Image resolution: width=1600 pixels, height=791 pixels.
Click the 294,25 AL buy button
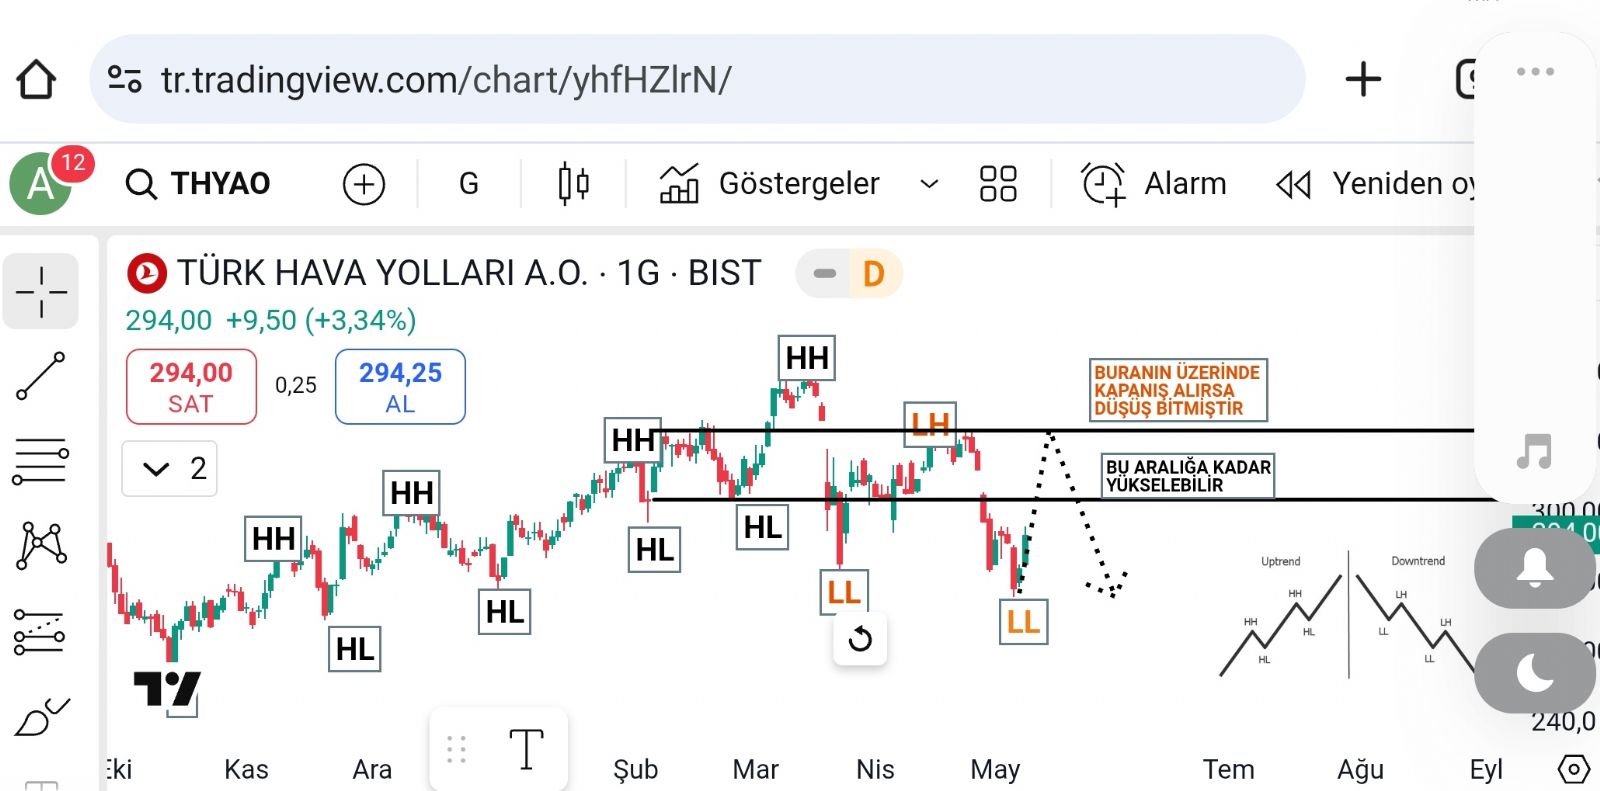point(400,387)
